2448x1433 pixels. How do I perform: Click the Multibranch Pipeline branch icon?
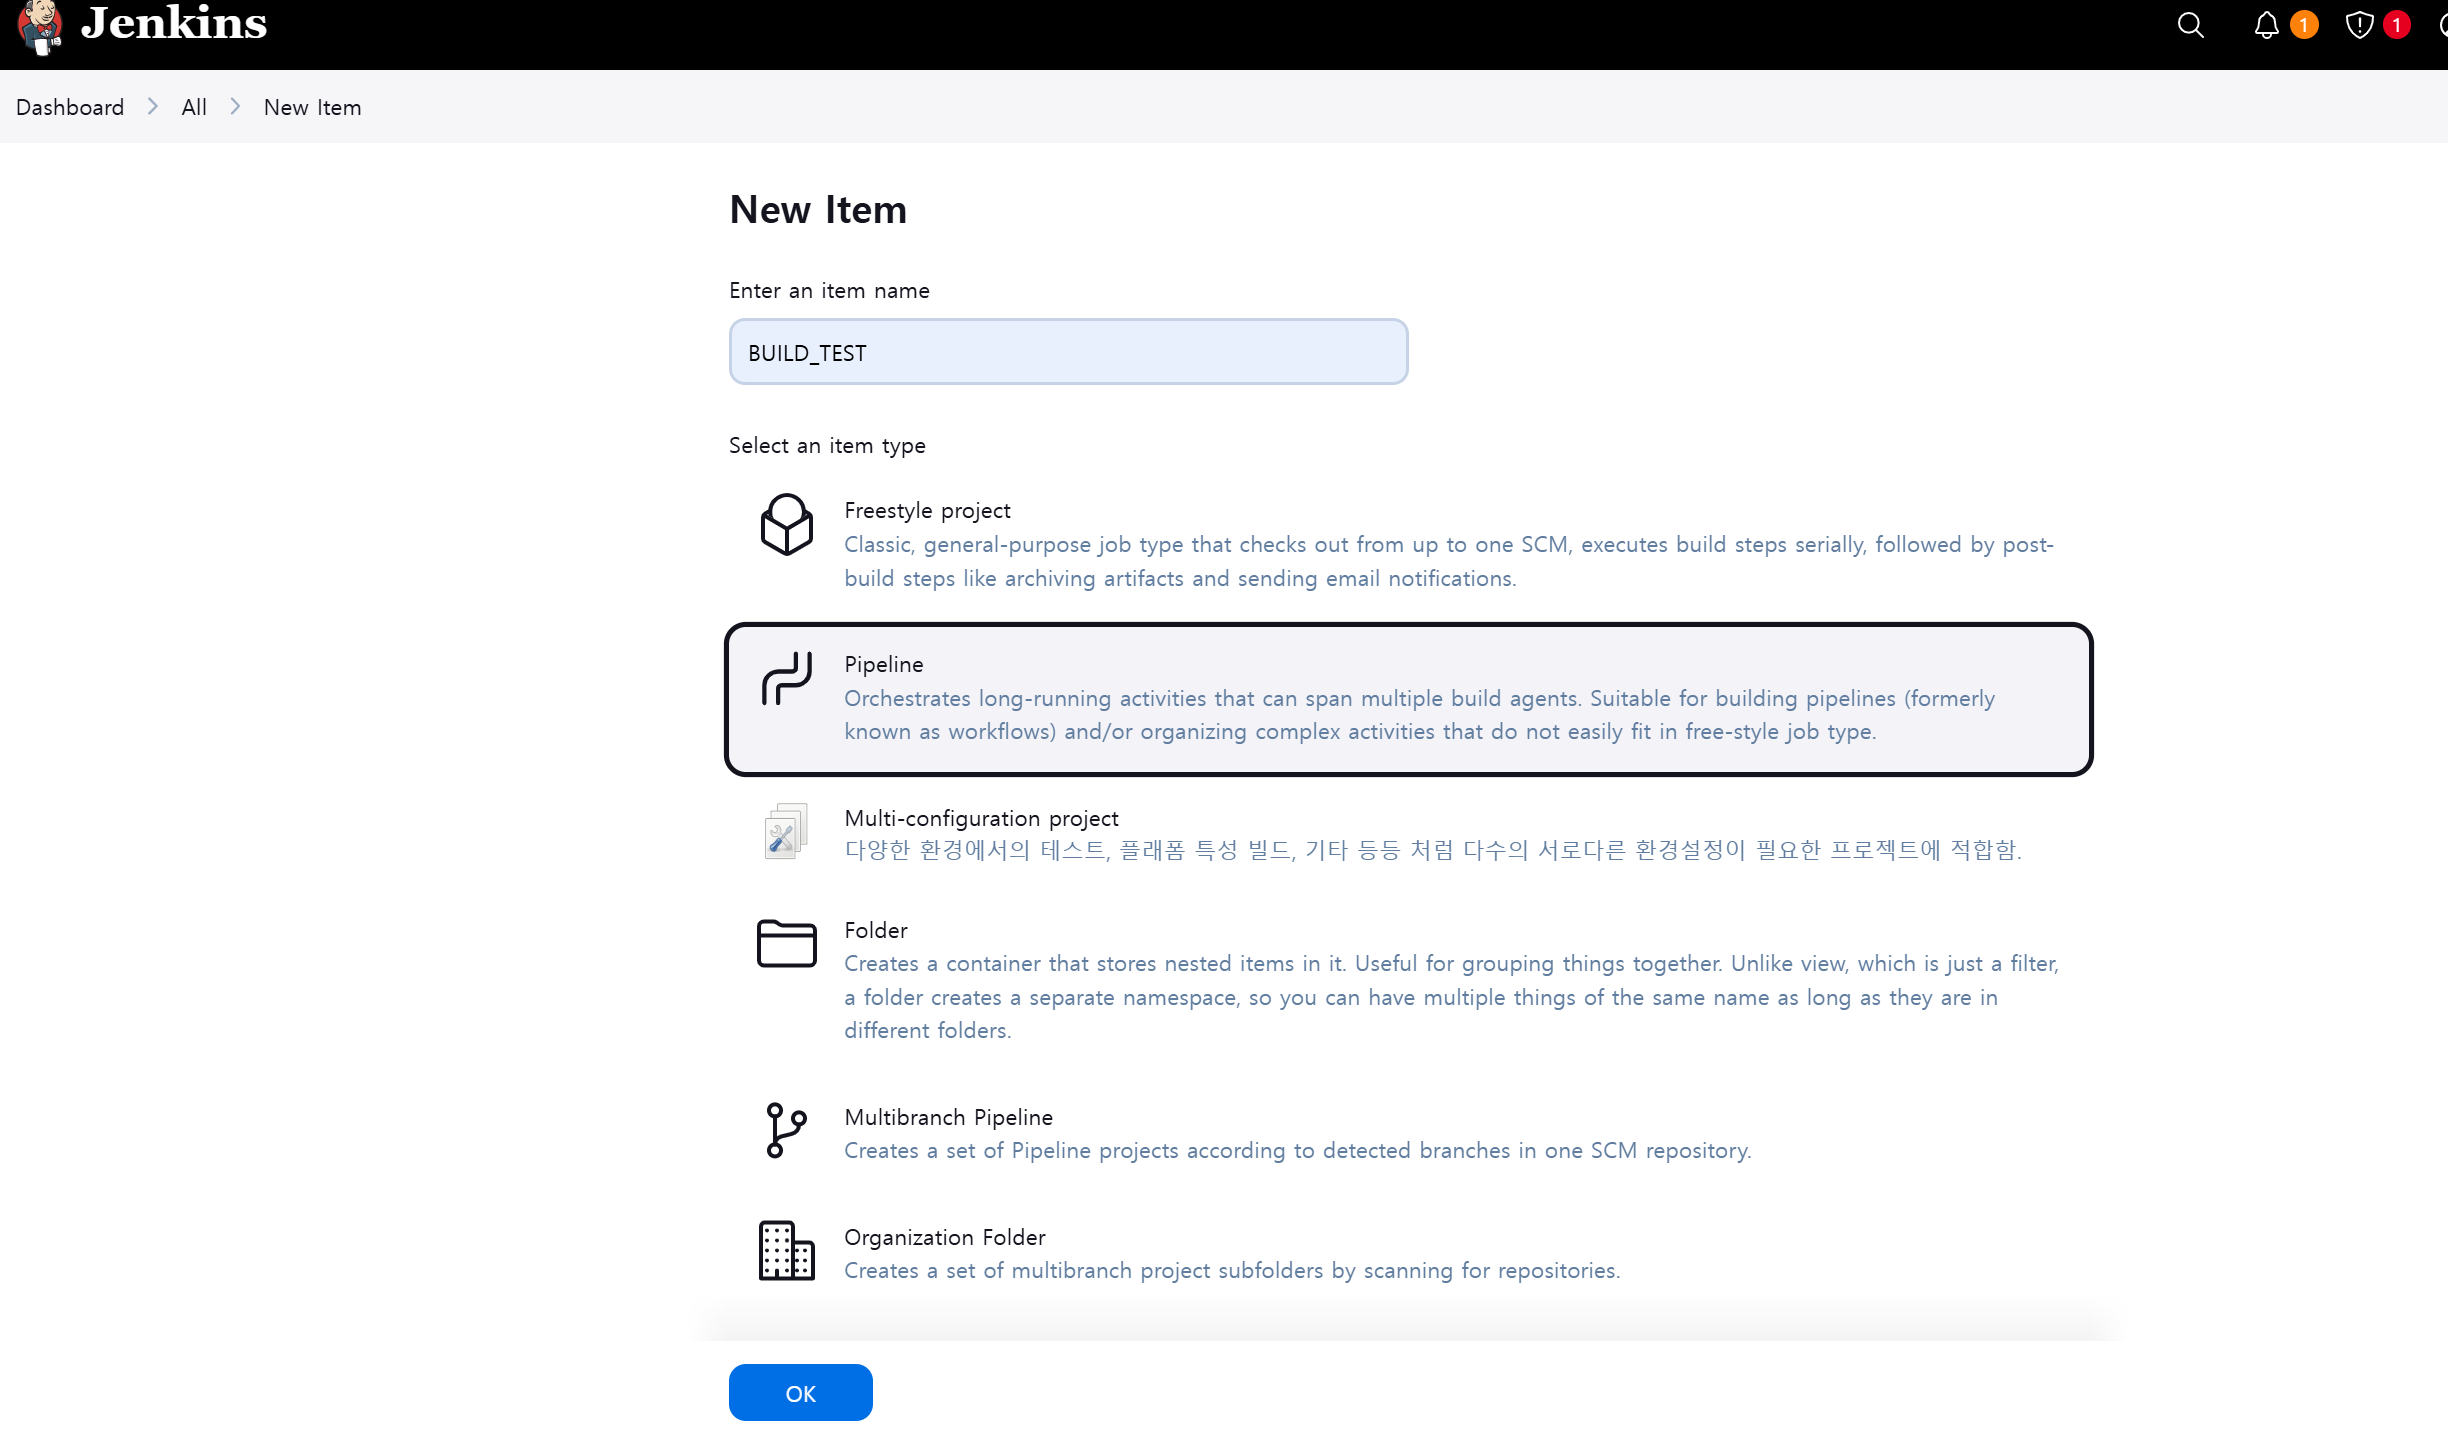(x=786, y=1130)
